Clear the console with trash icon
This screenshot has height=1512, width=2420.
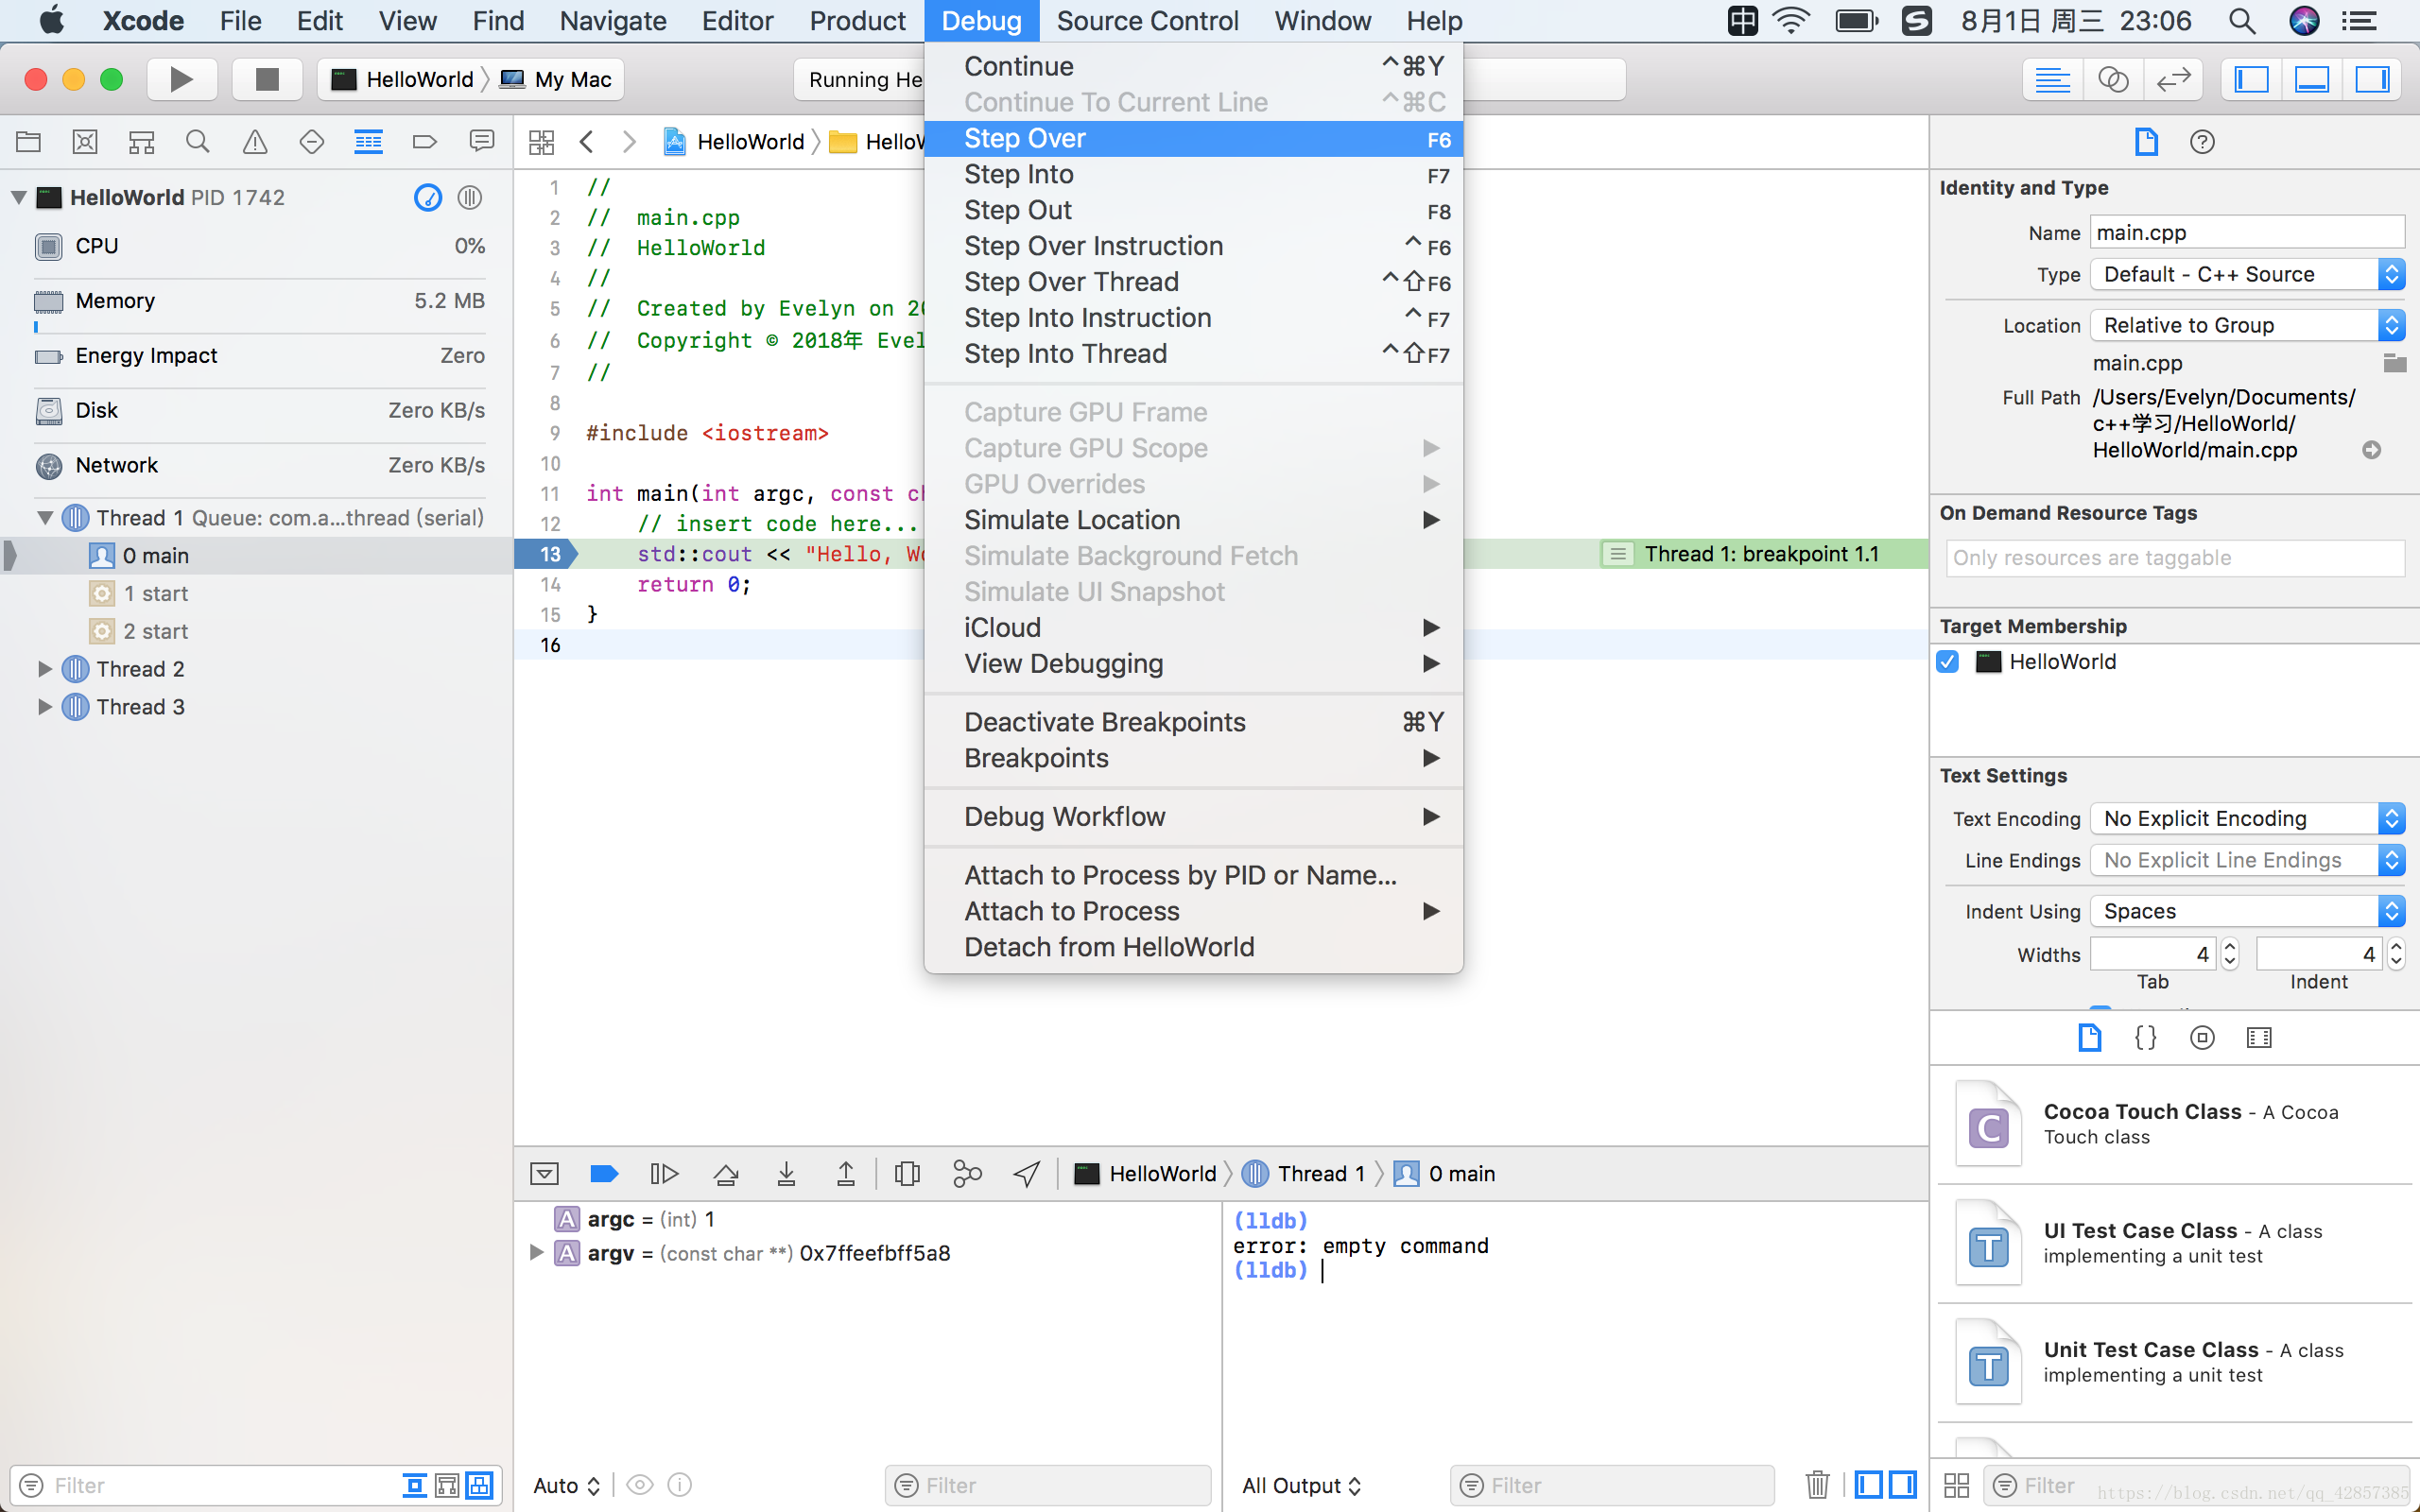(1818, 1485)
